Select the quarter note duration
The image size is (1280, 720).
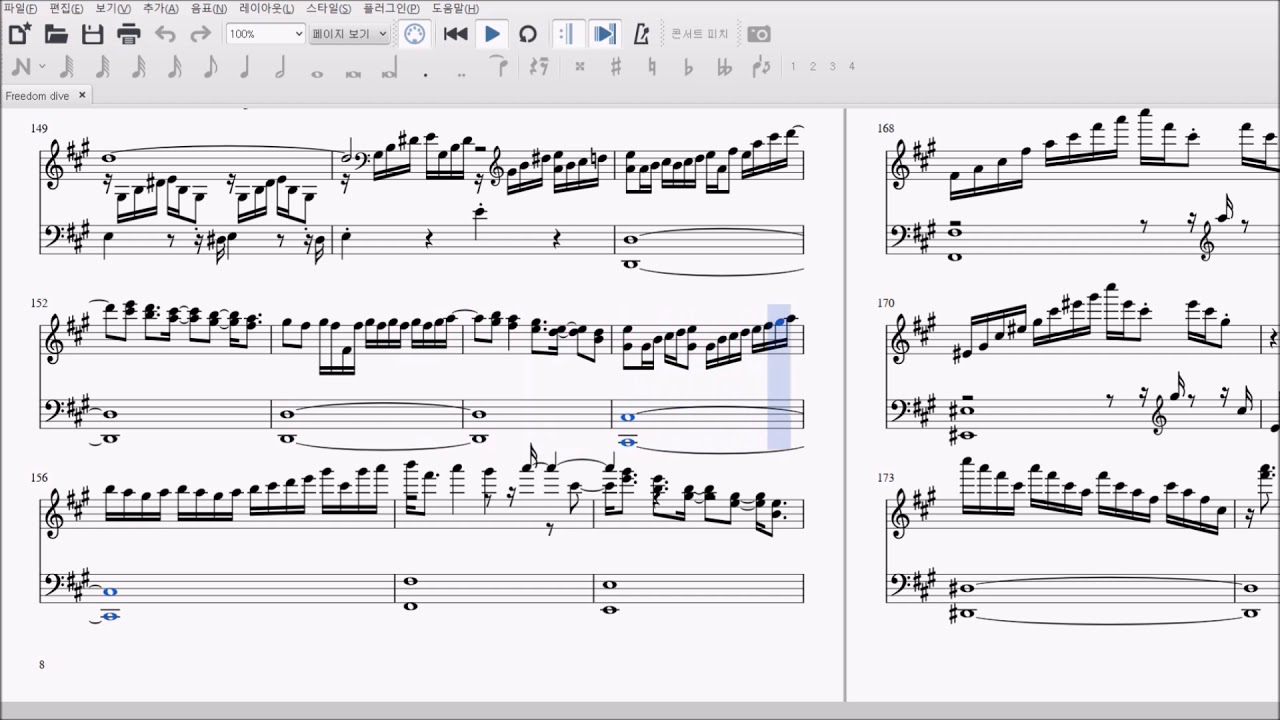(245, 67)
